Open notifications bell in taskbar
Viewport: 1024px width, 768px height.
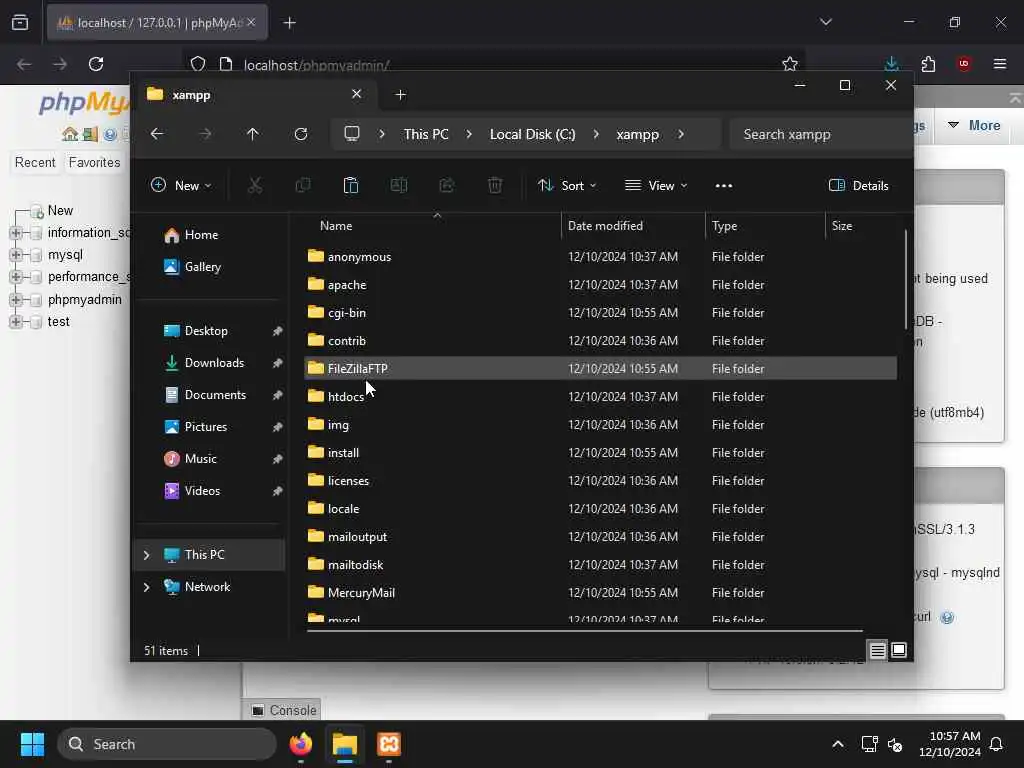click(997, 744)
